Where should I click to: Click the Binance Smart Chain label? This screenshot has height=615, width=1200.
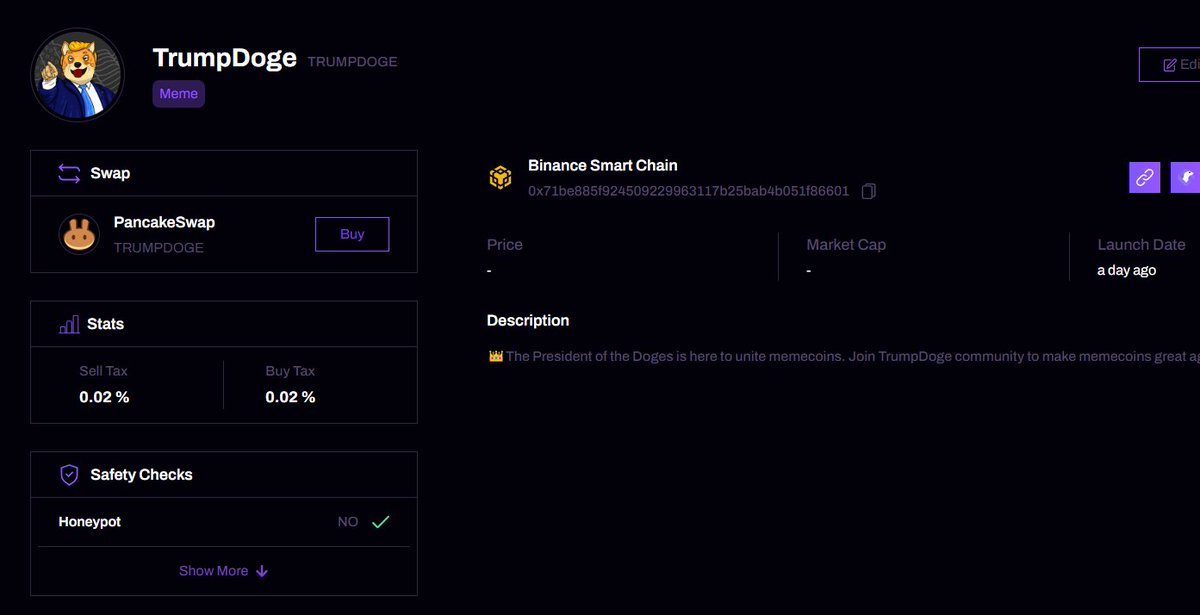coord(603,165)
